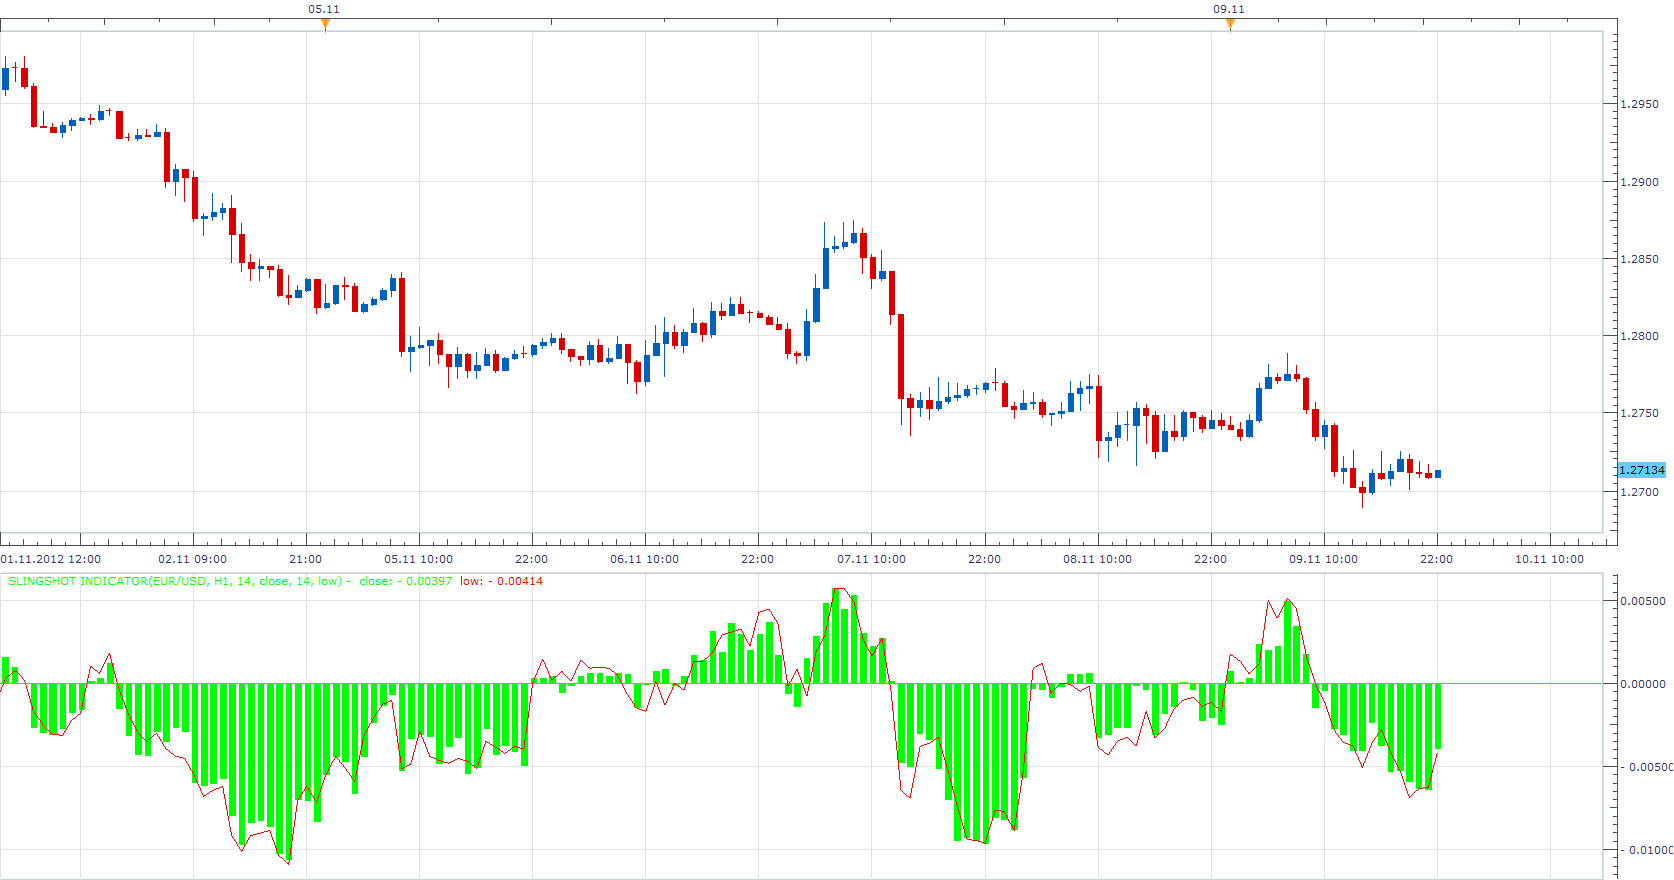The height and width of the screenshot is (880, 1674).
Task: Click the 1.2900 price axis label
Action: [1639, 182]
